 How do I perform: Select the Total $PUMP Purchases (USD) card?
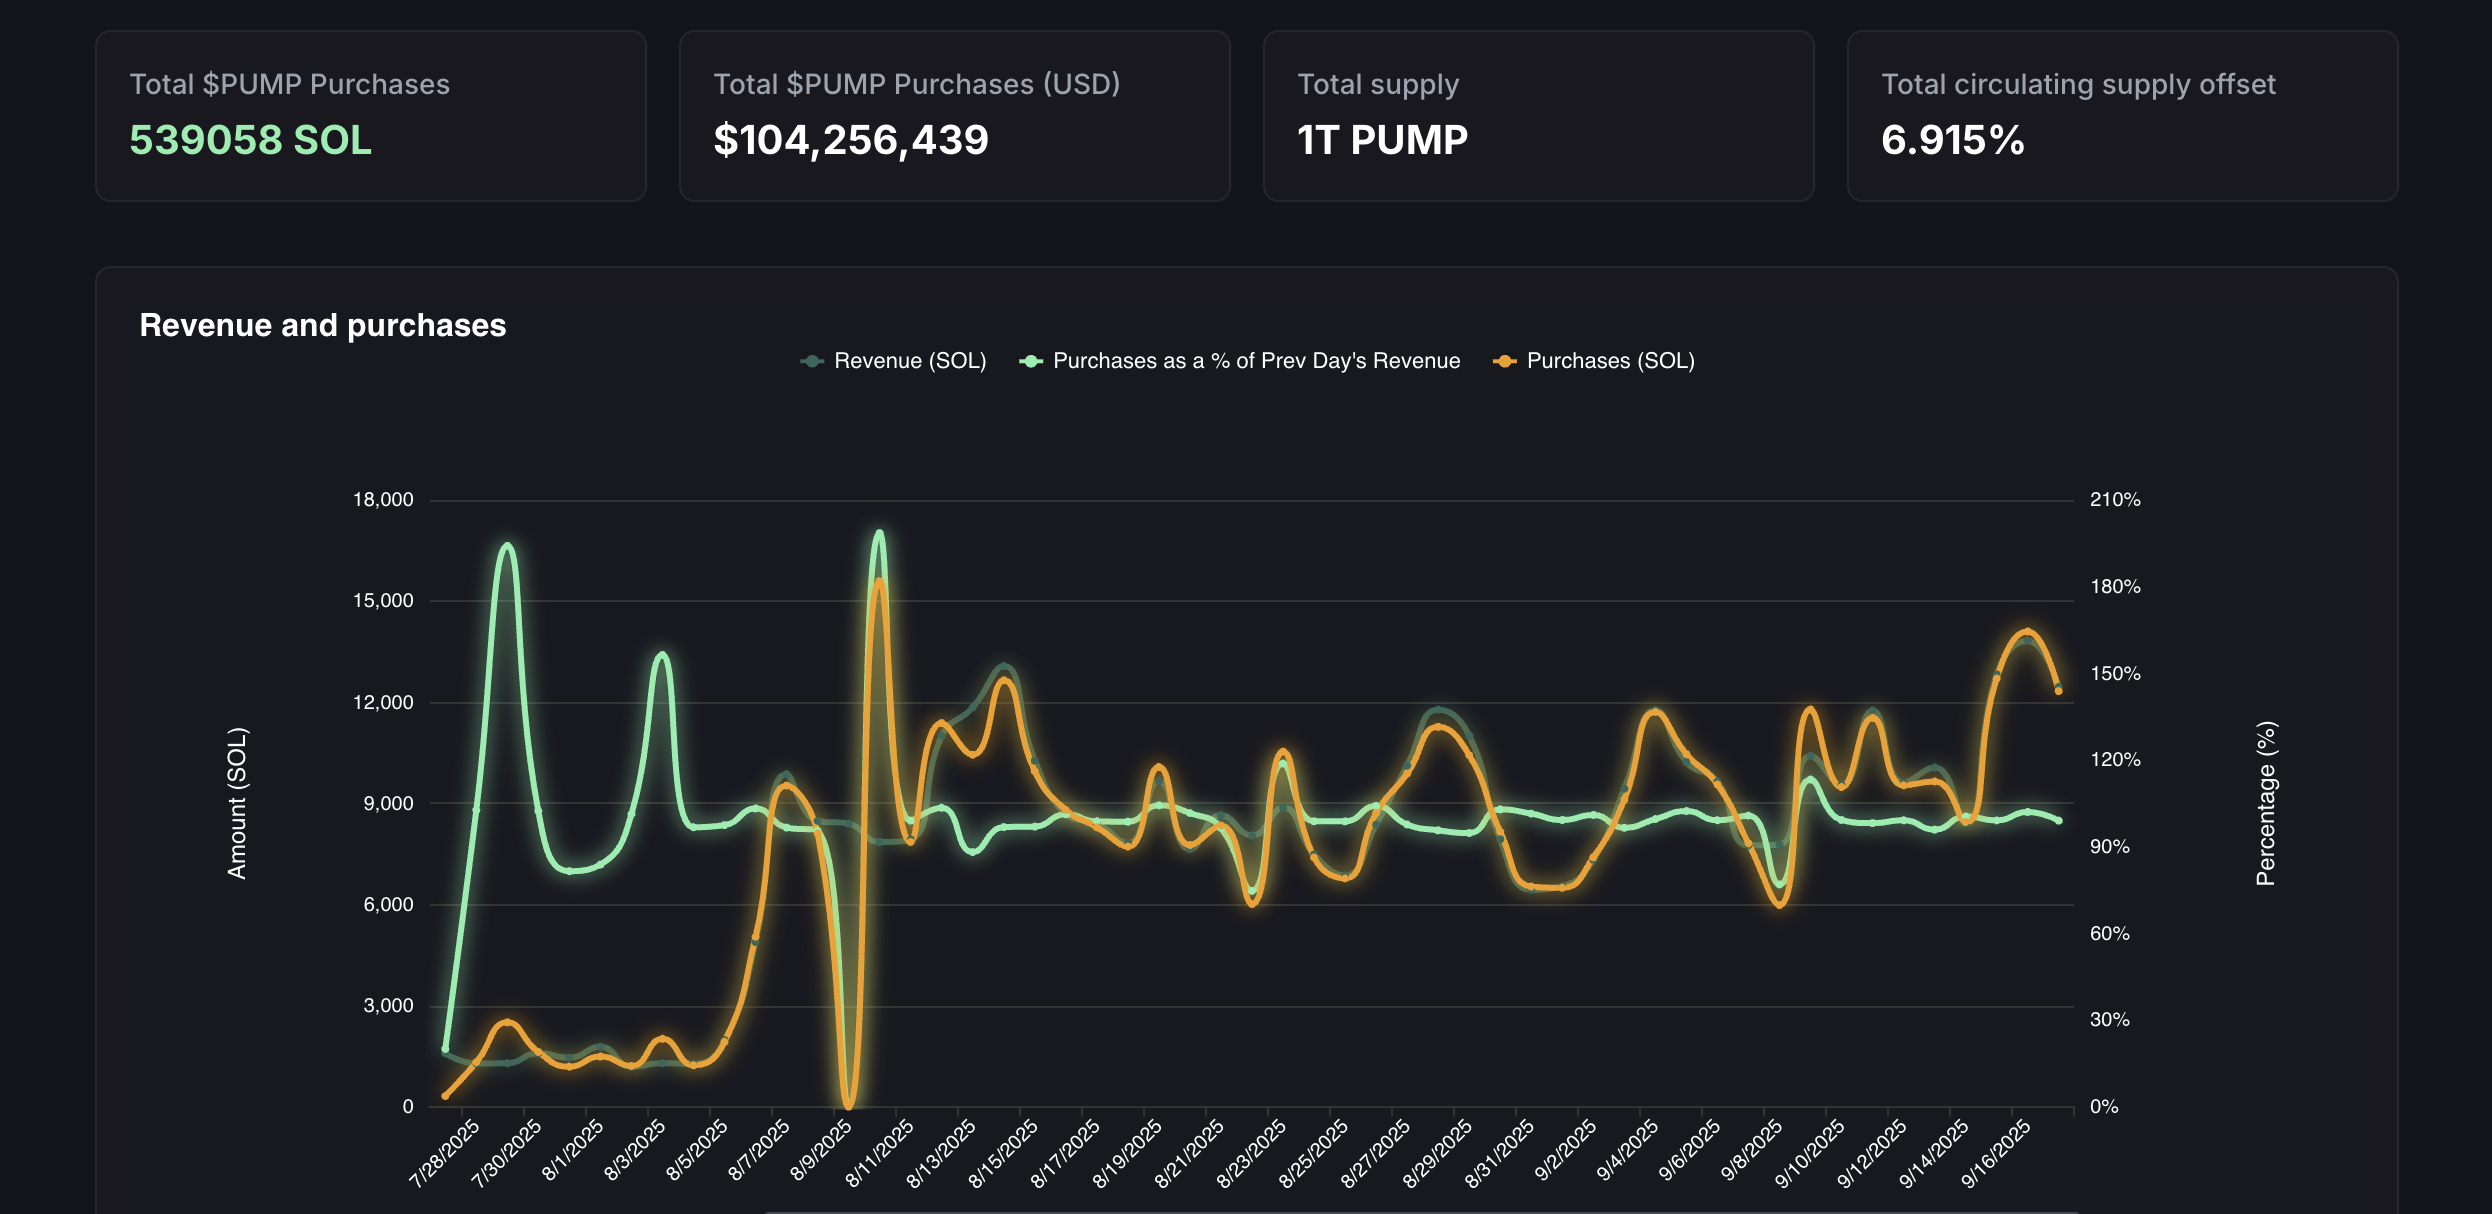(x=954, y=116)
